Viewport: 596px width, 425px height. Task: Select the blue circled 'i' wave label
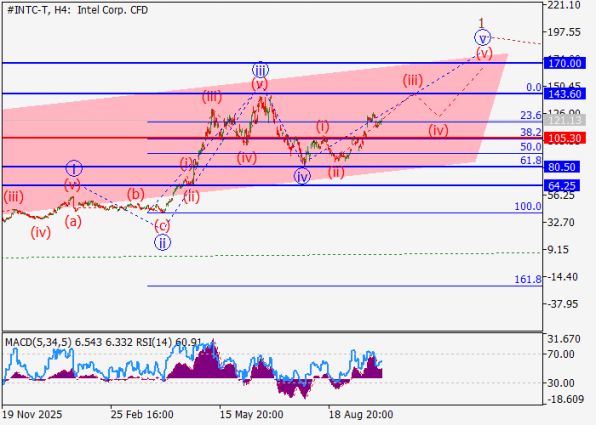(74, 168)
